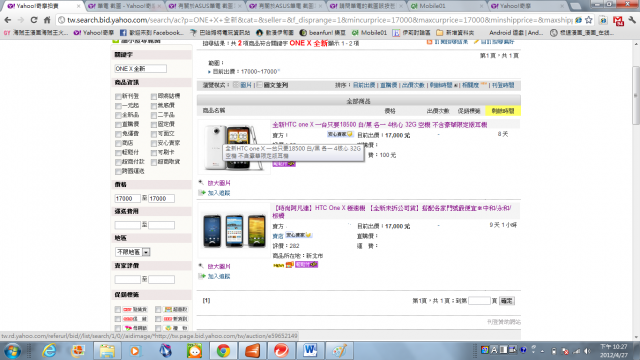Open the Yahoo! bookmark in bookmarks bar
The width and height of the screenshot is (640, 360).
pyautogui.click(x=93, y=32)
